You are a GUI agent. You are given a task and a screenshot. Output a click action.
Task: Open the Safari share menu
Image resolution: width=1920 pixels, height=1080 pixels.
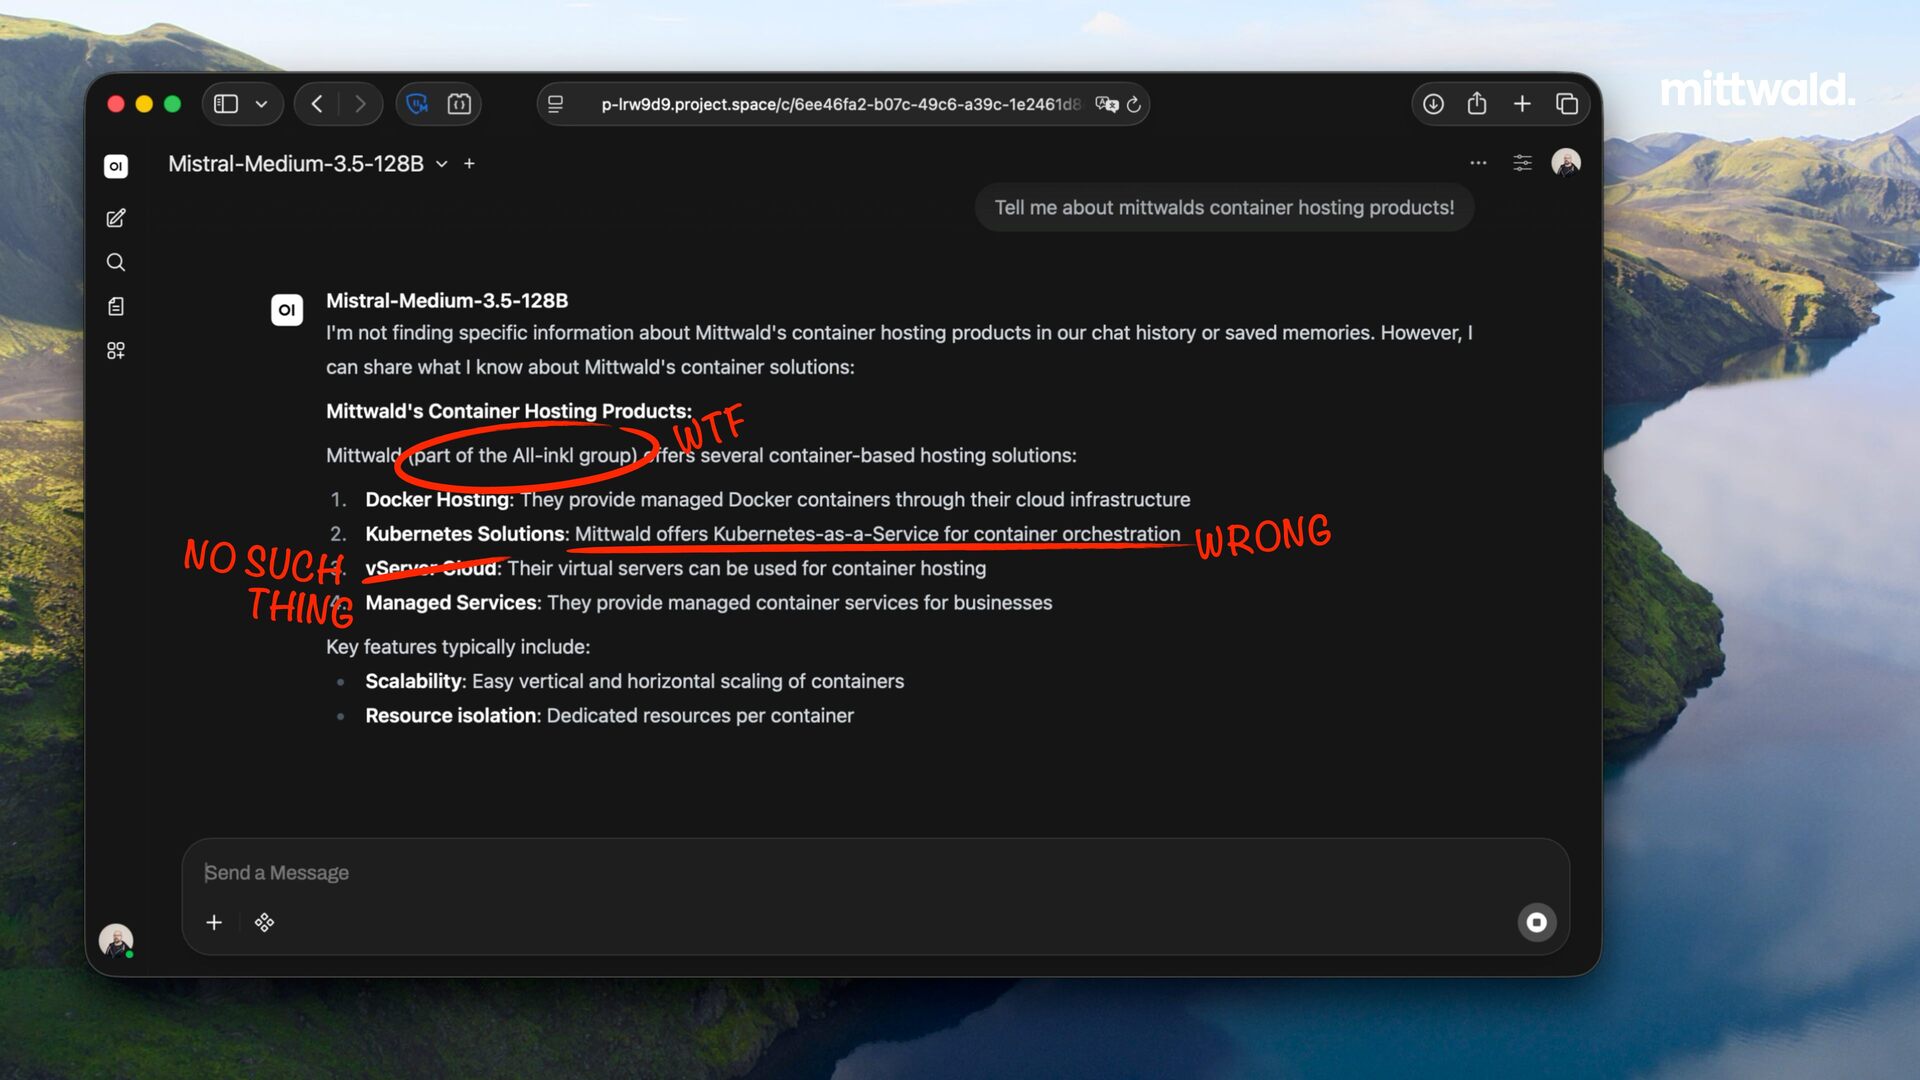click(x=1477, y=103)
